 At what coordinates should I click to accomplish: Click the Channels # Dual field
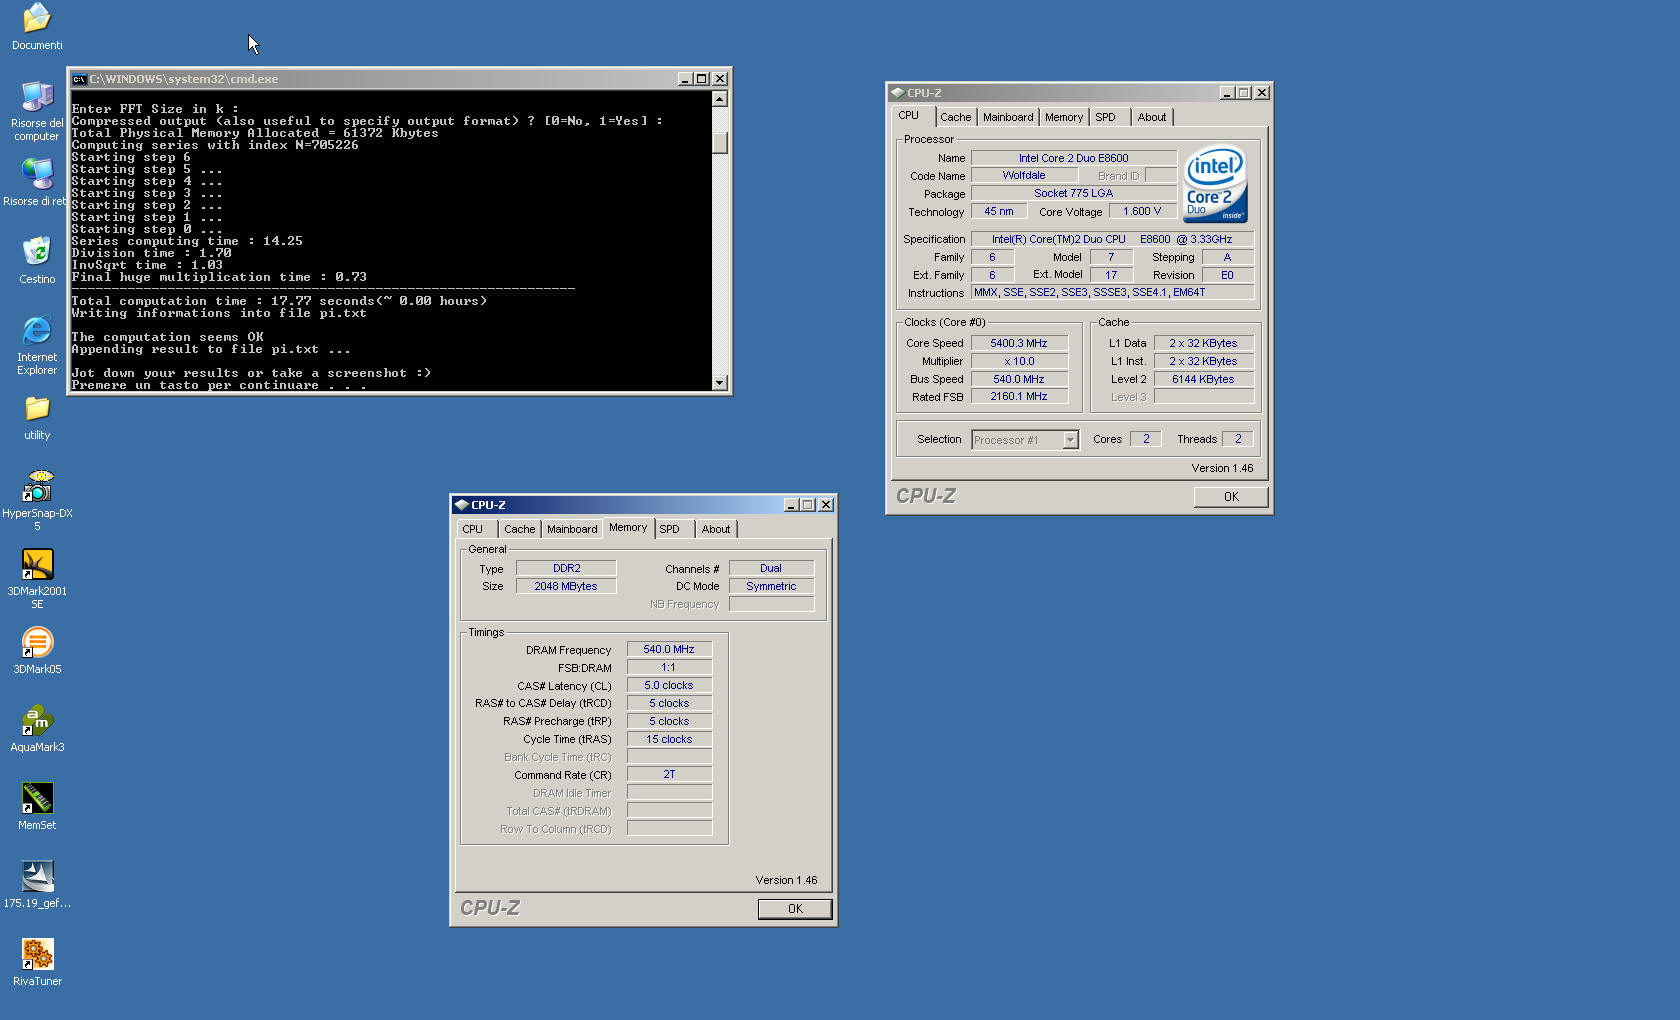pyautogui.click(x=771, y=568)
